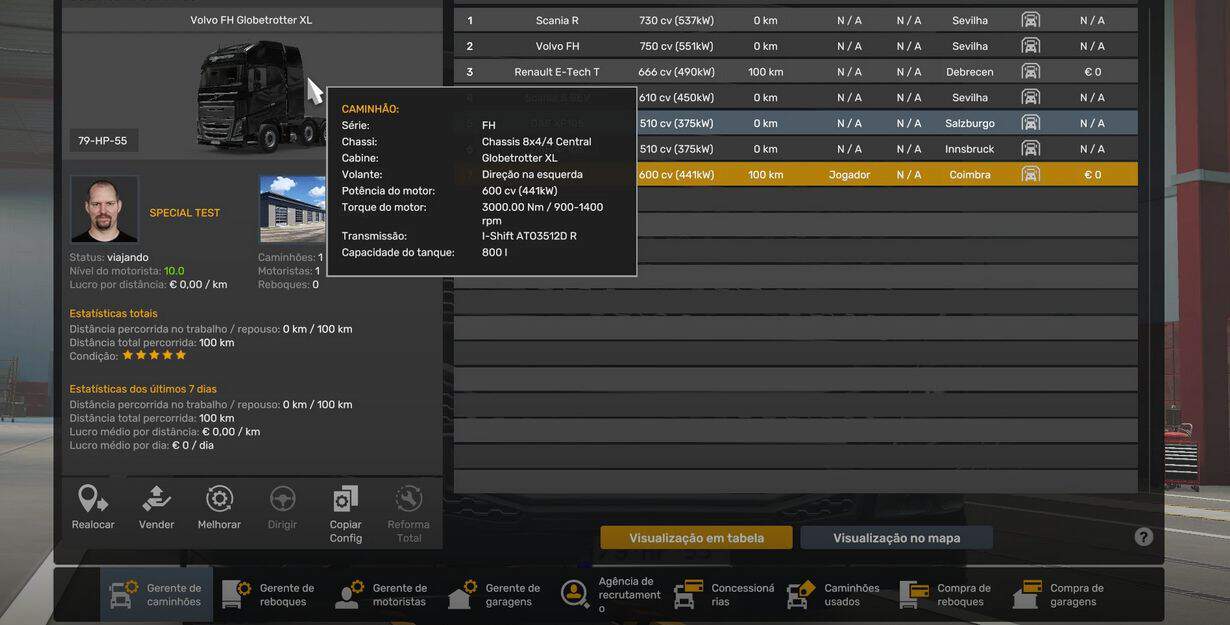Switch to Visualização em tabela
This screenshot has height=625, width=1230.
pyautogui.click(x=696, y=538)
